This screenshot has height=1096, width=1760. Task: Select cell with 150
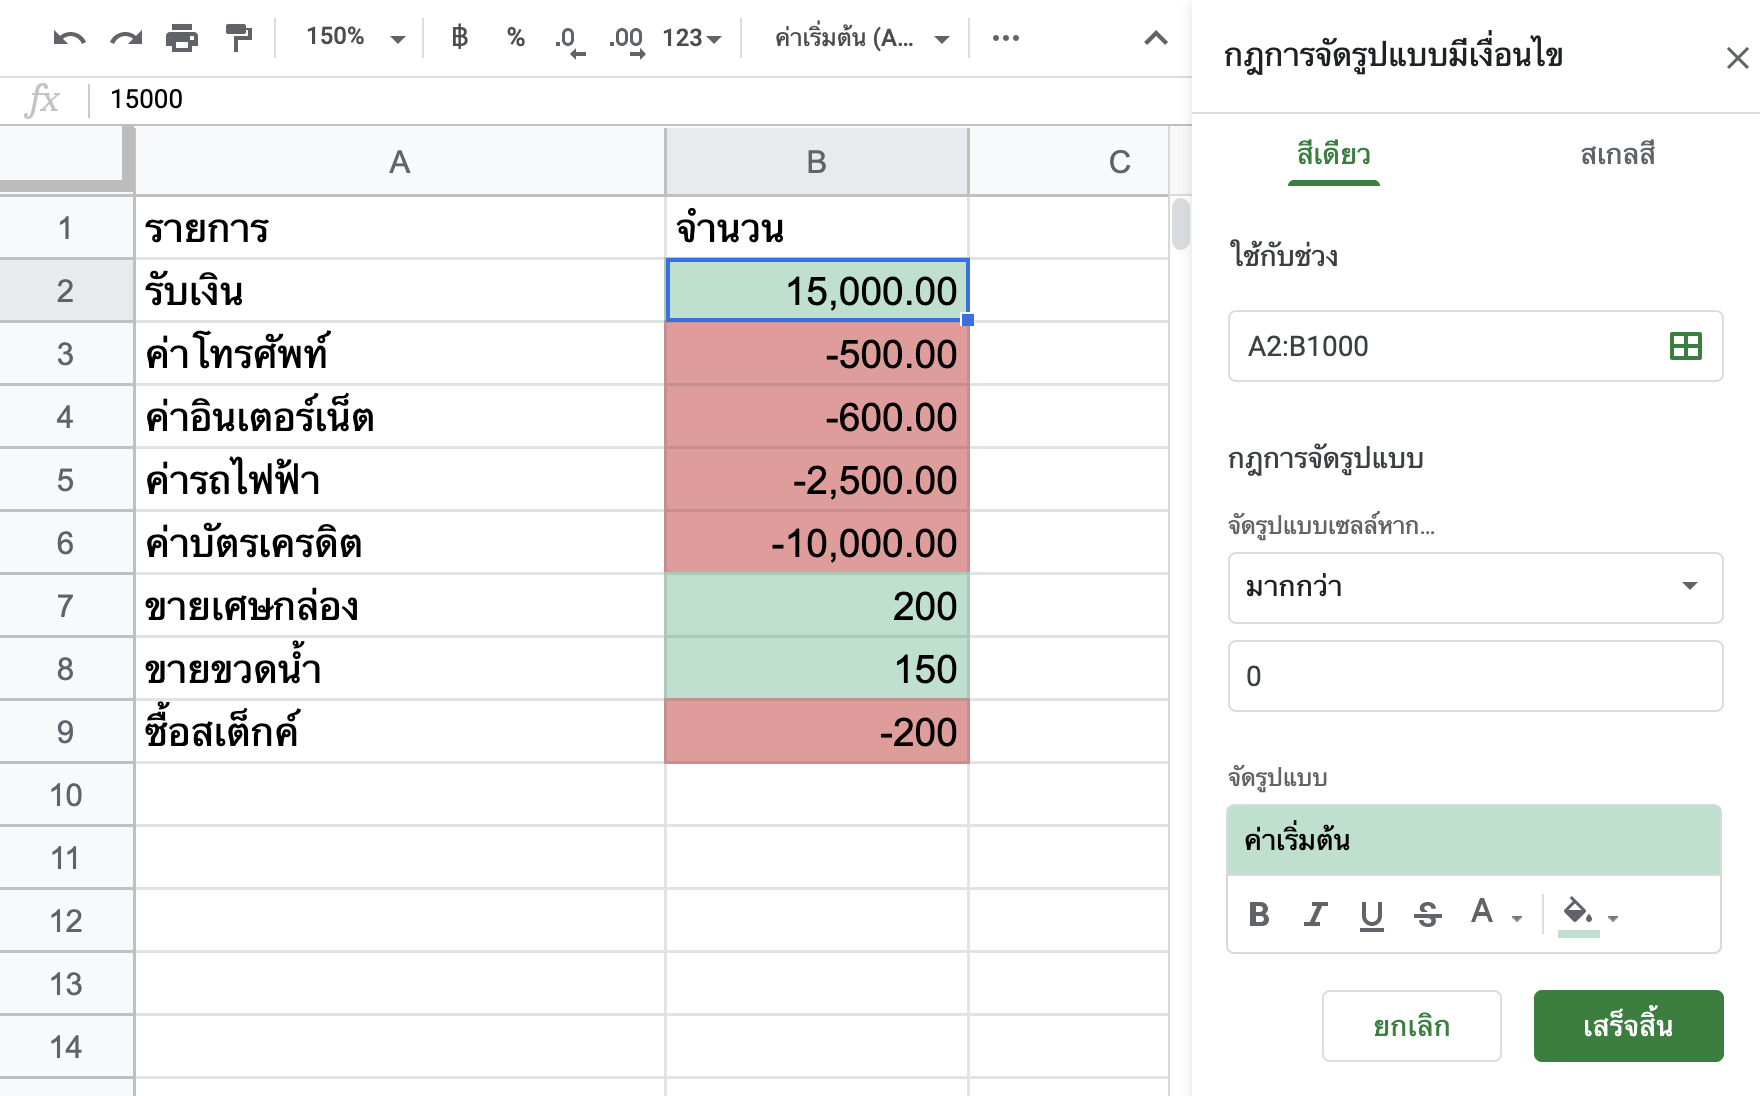point(816,669)
